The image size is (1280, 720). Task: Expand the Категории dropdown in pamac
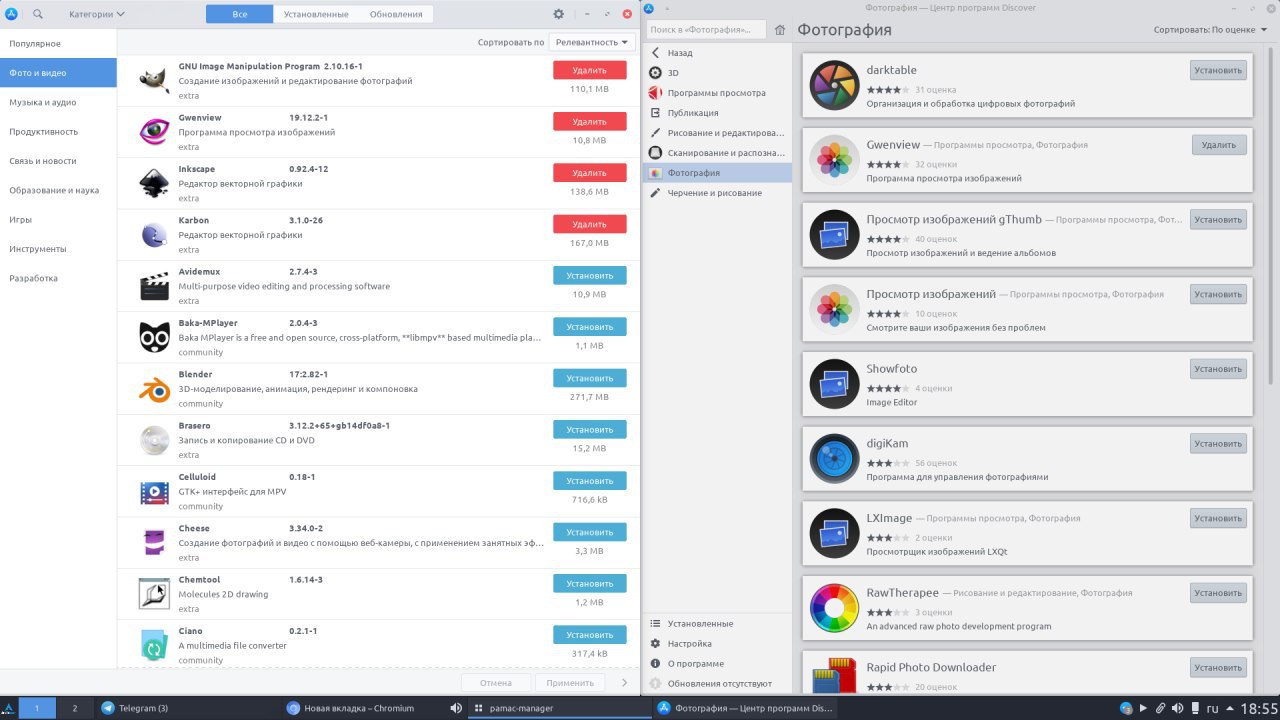[97, 14]
